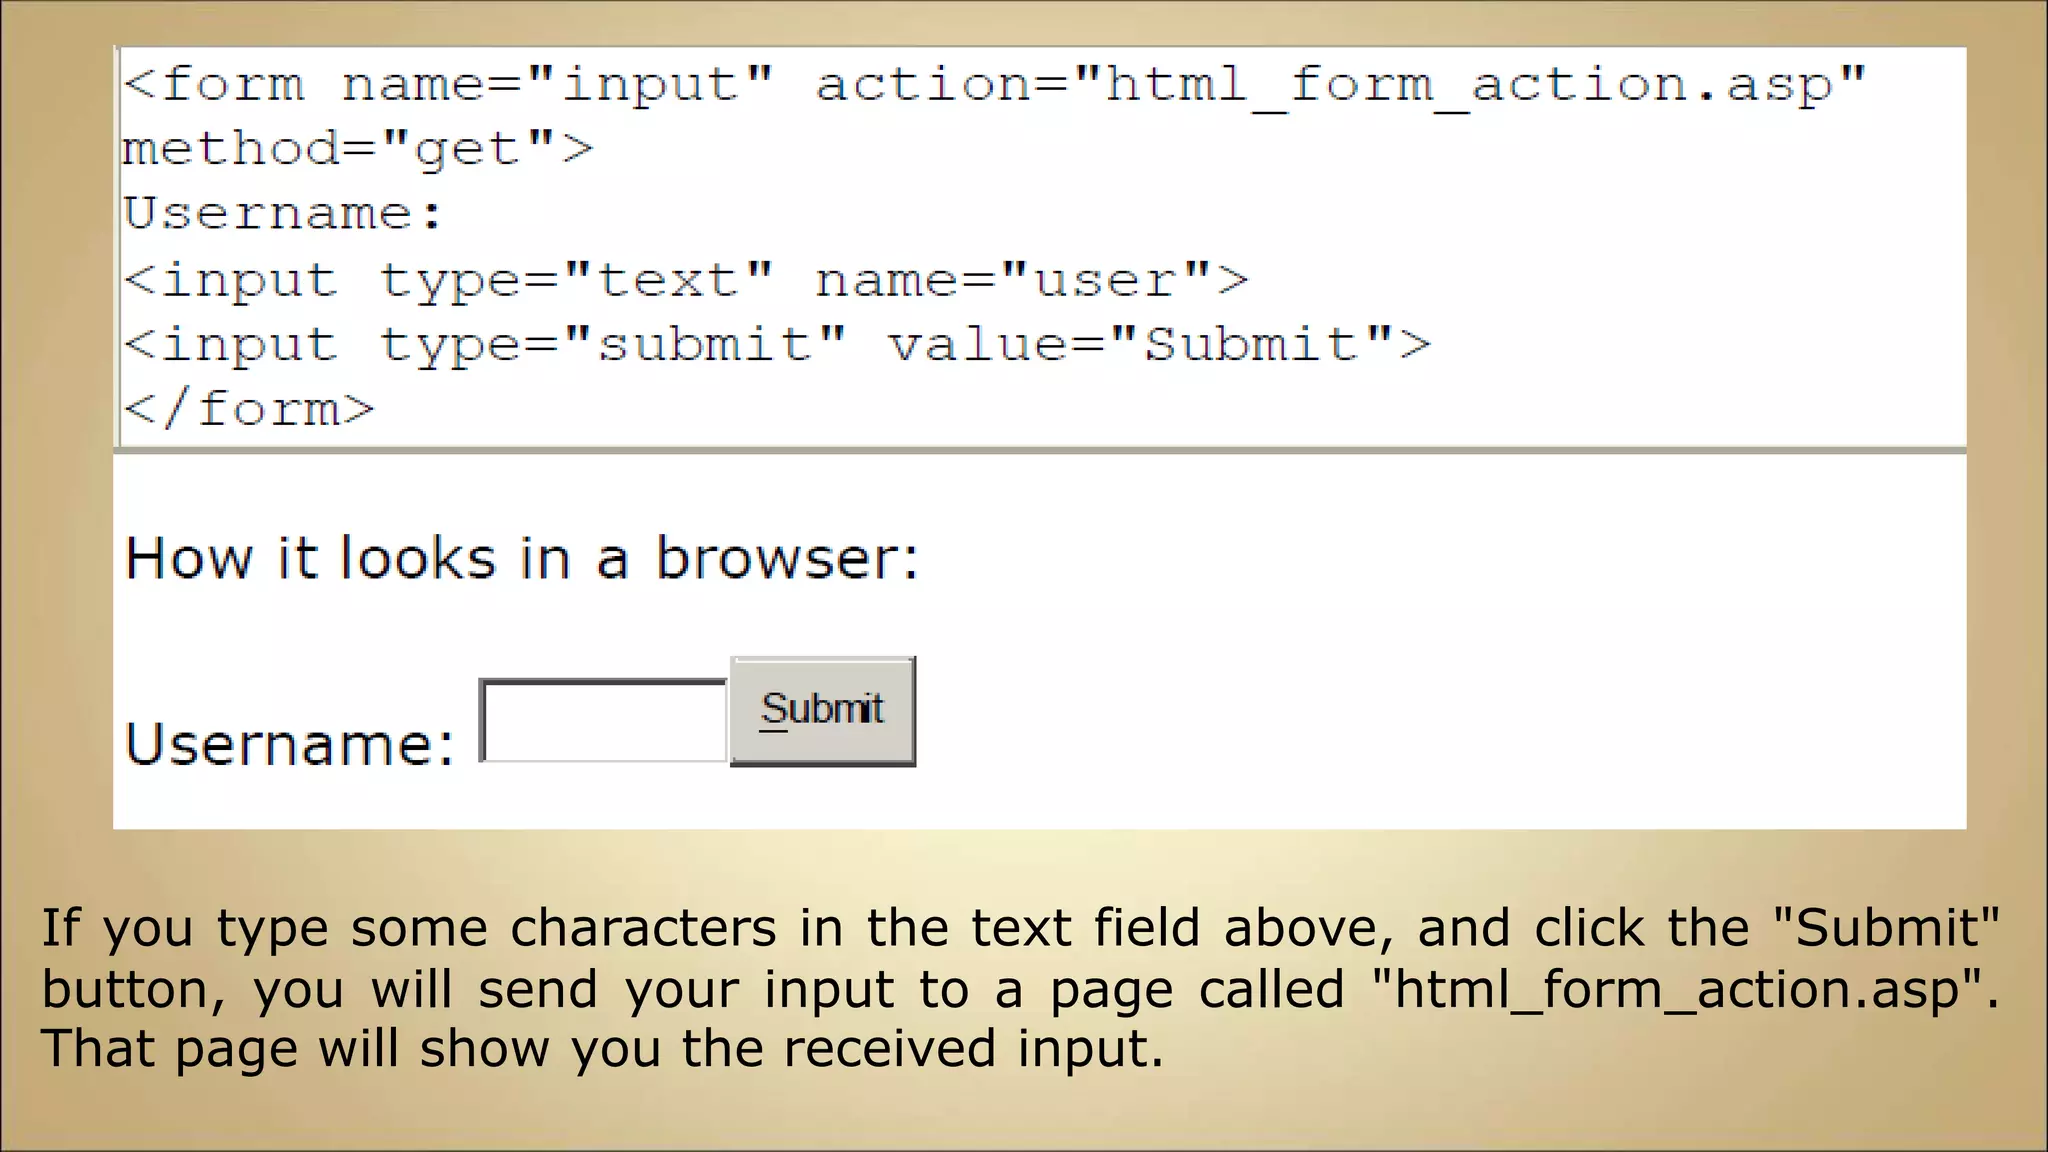Click the 'method="get">' code line
Image resolution: width=2048 pixels, height=1152 pixels.
tap(358, 149)
